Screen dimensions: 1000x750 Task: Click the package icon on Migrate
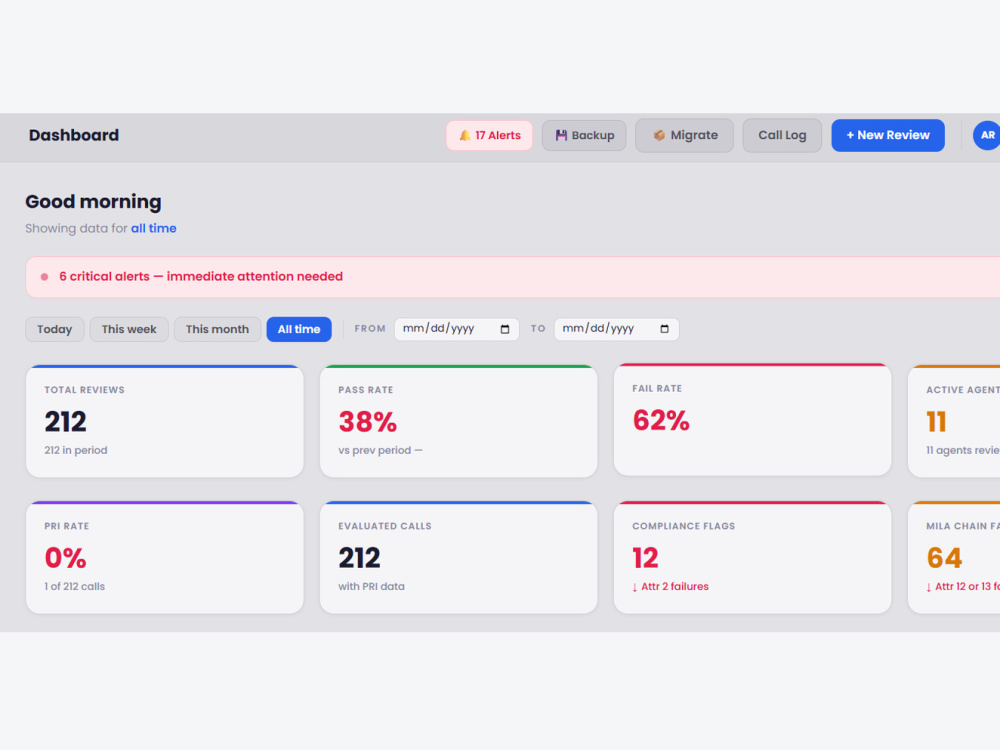point(659,135)
